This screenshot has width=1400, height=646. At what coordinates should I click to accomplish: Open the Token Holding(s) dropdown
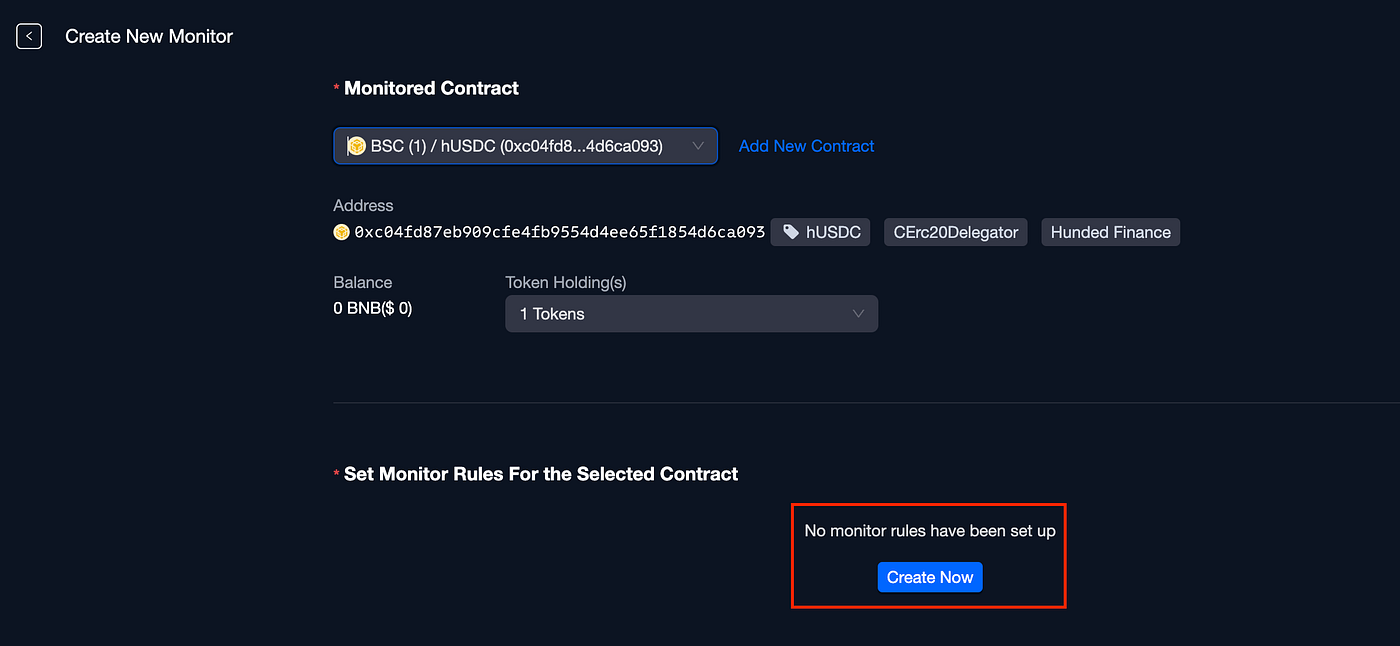[x=691, y=314]
